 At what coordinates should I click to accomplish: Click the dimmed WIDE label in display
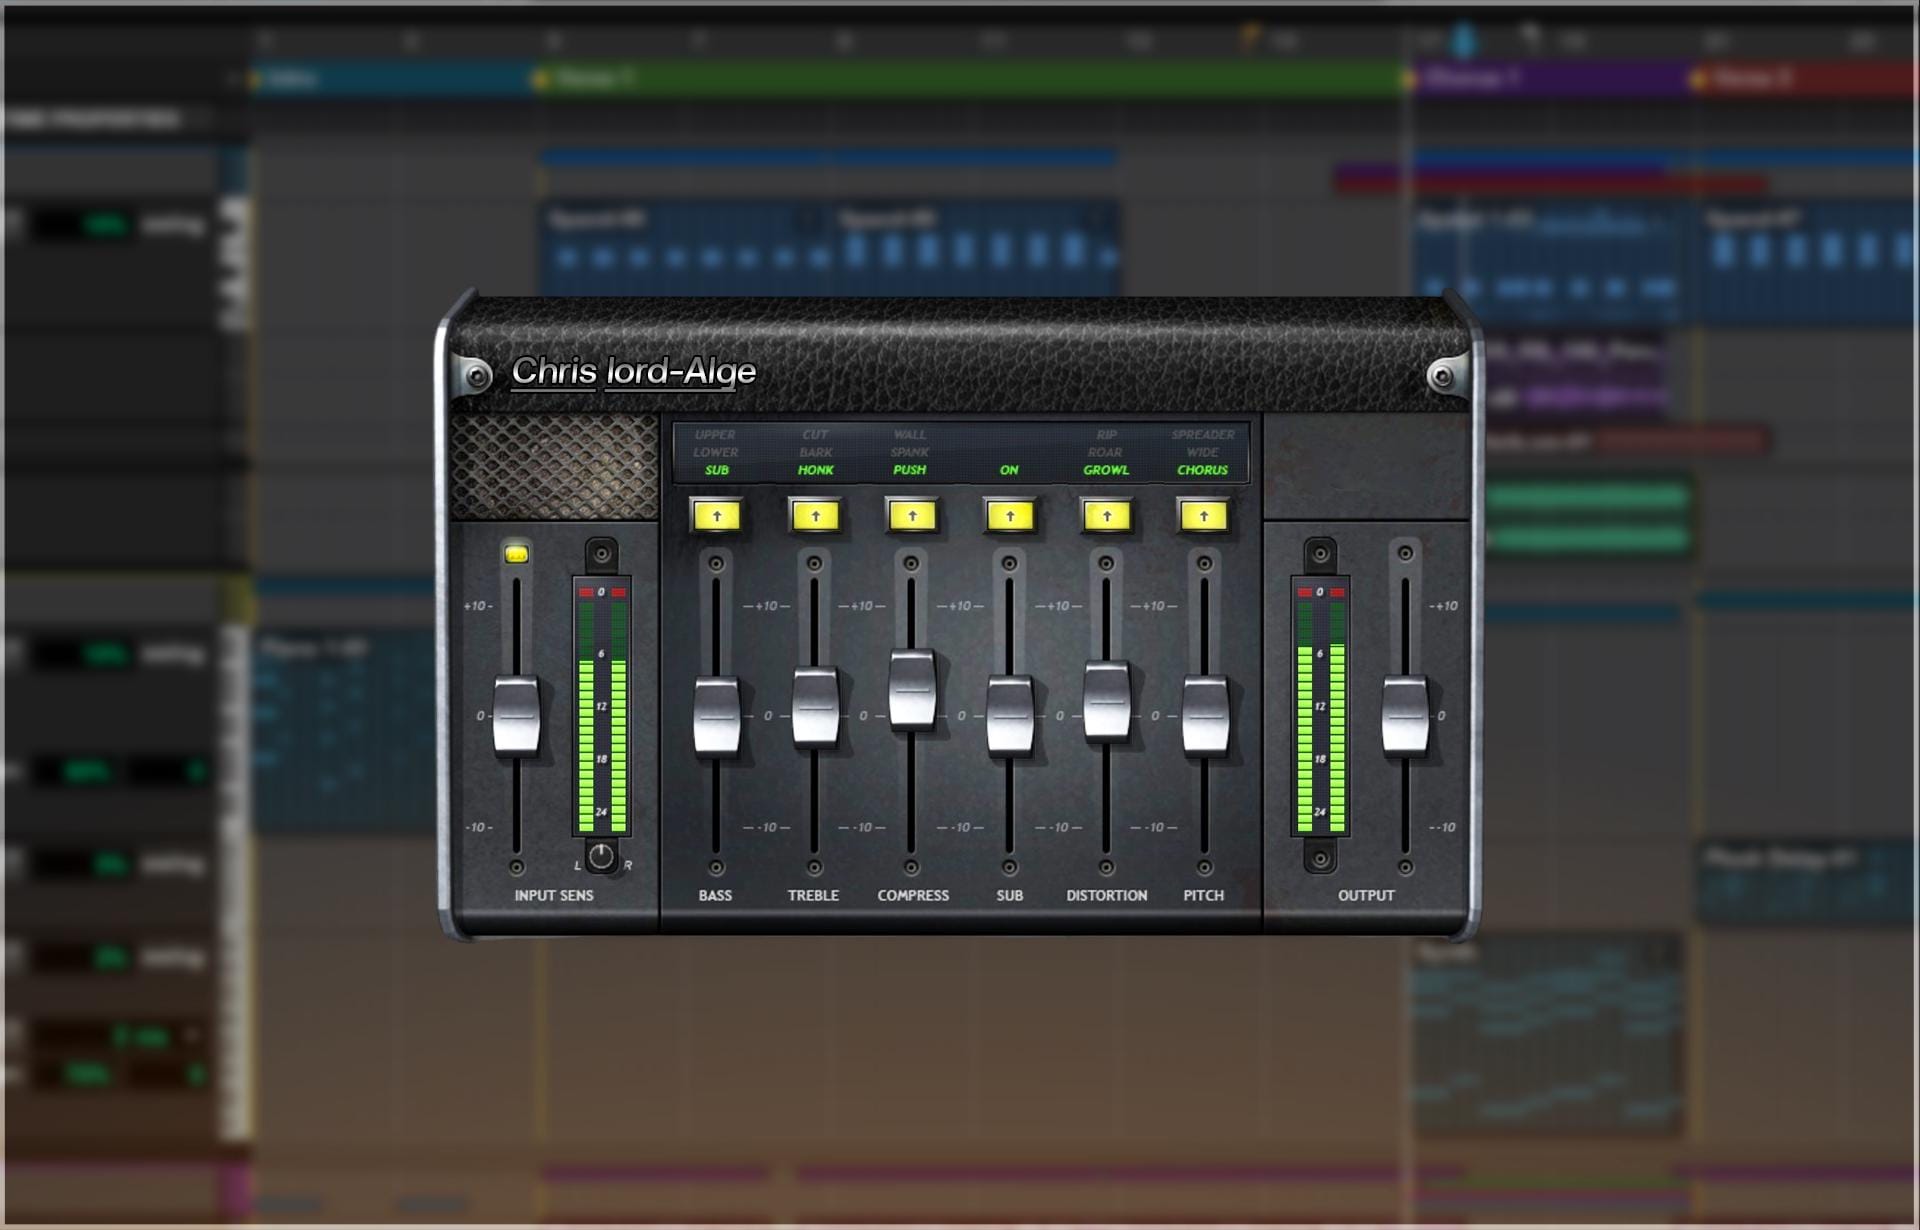coord(1203,452)
